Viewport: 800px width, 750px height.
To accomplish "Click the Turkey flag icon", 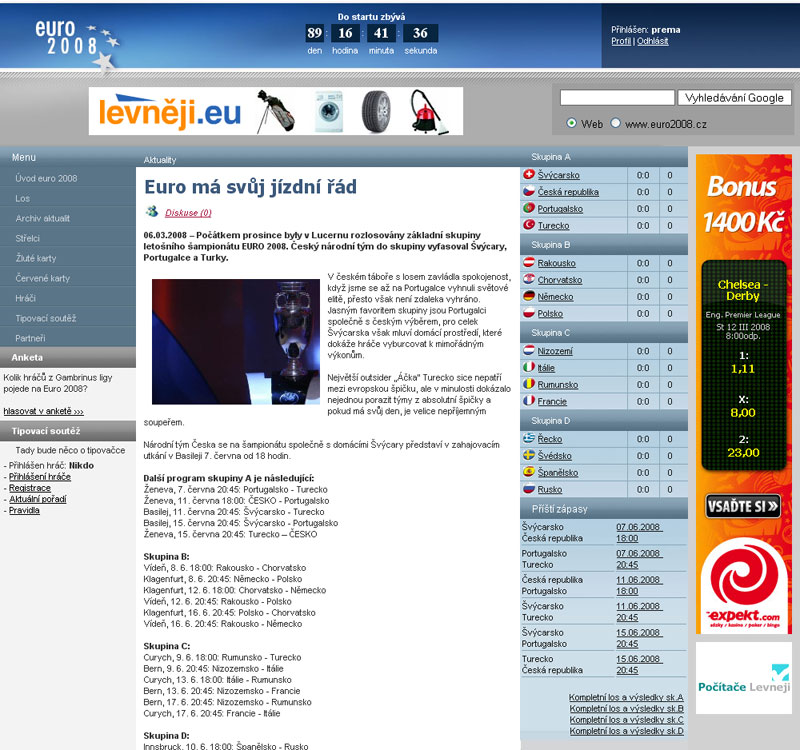I will point(529,225).
